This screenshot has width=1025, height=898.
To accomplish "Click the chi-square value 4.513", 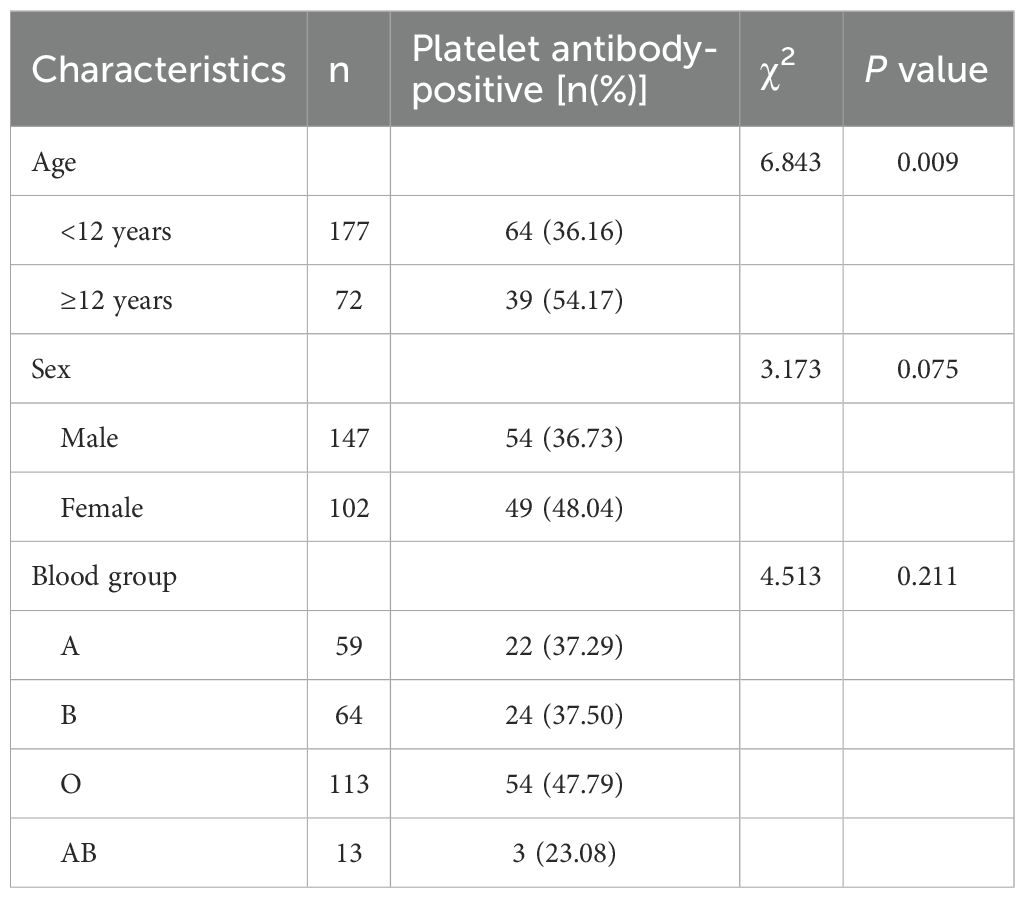I will (790, 576).
